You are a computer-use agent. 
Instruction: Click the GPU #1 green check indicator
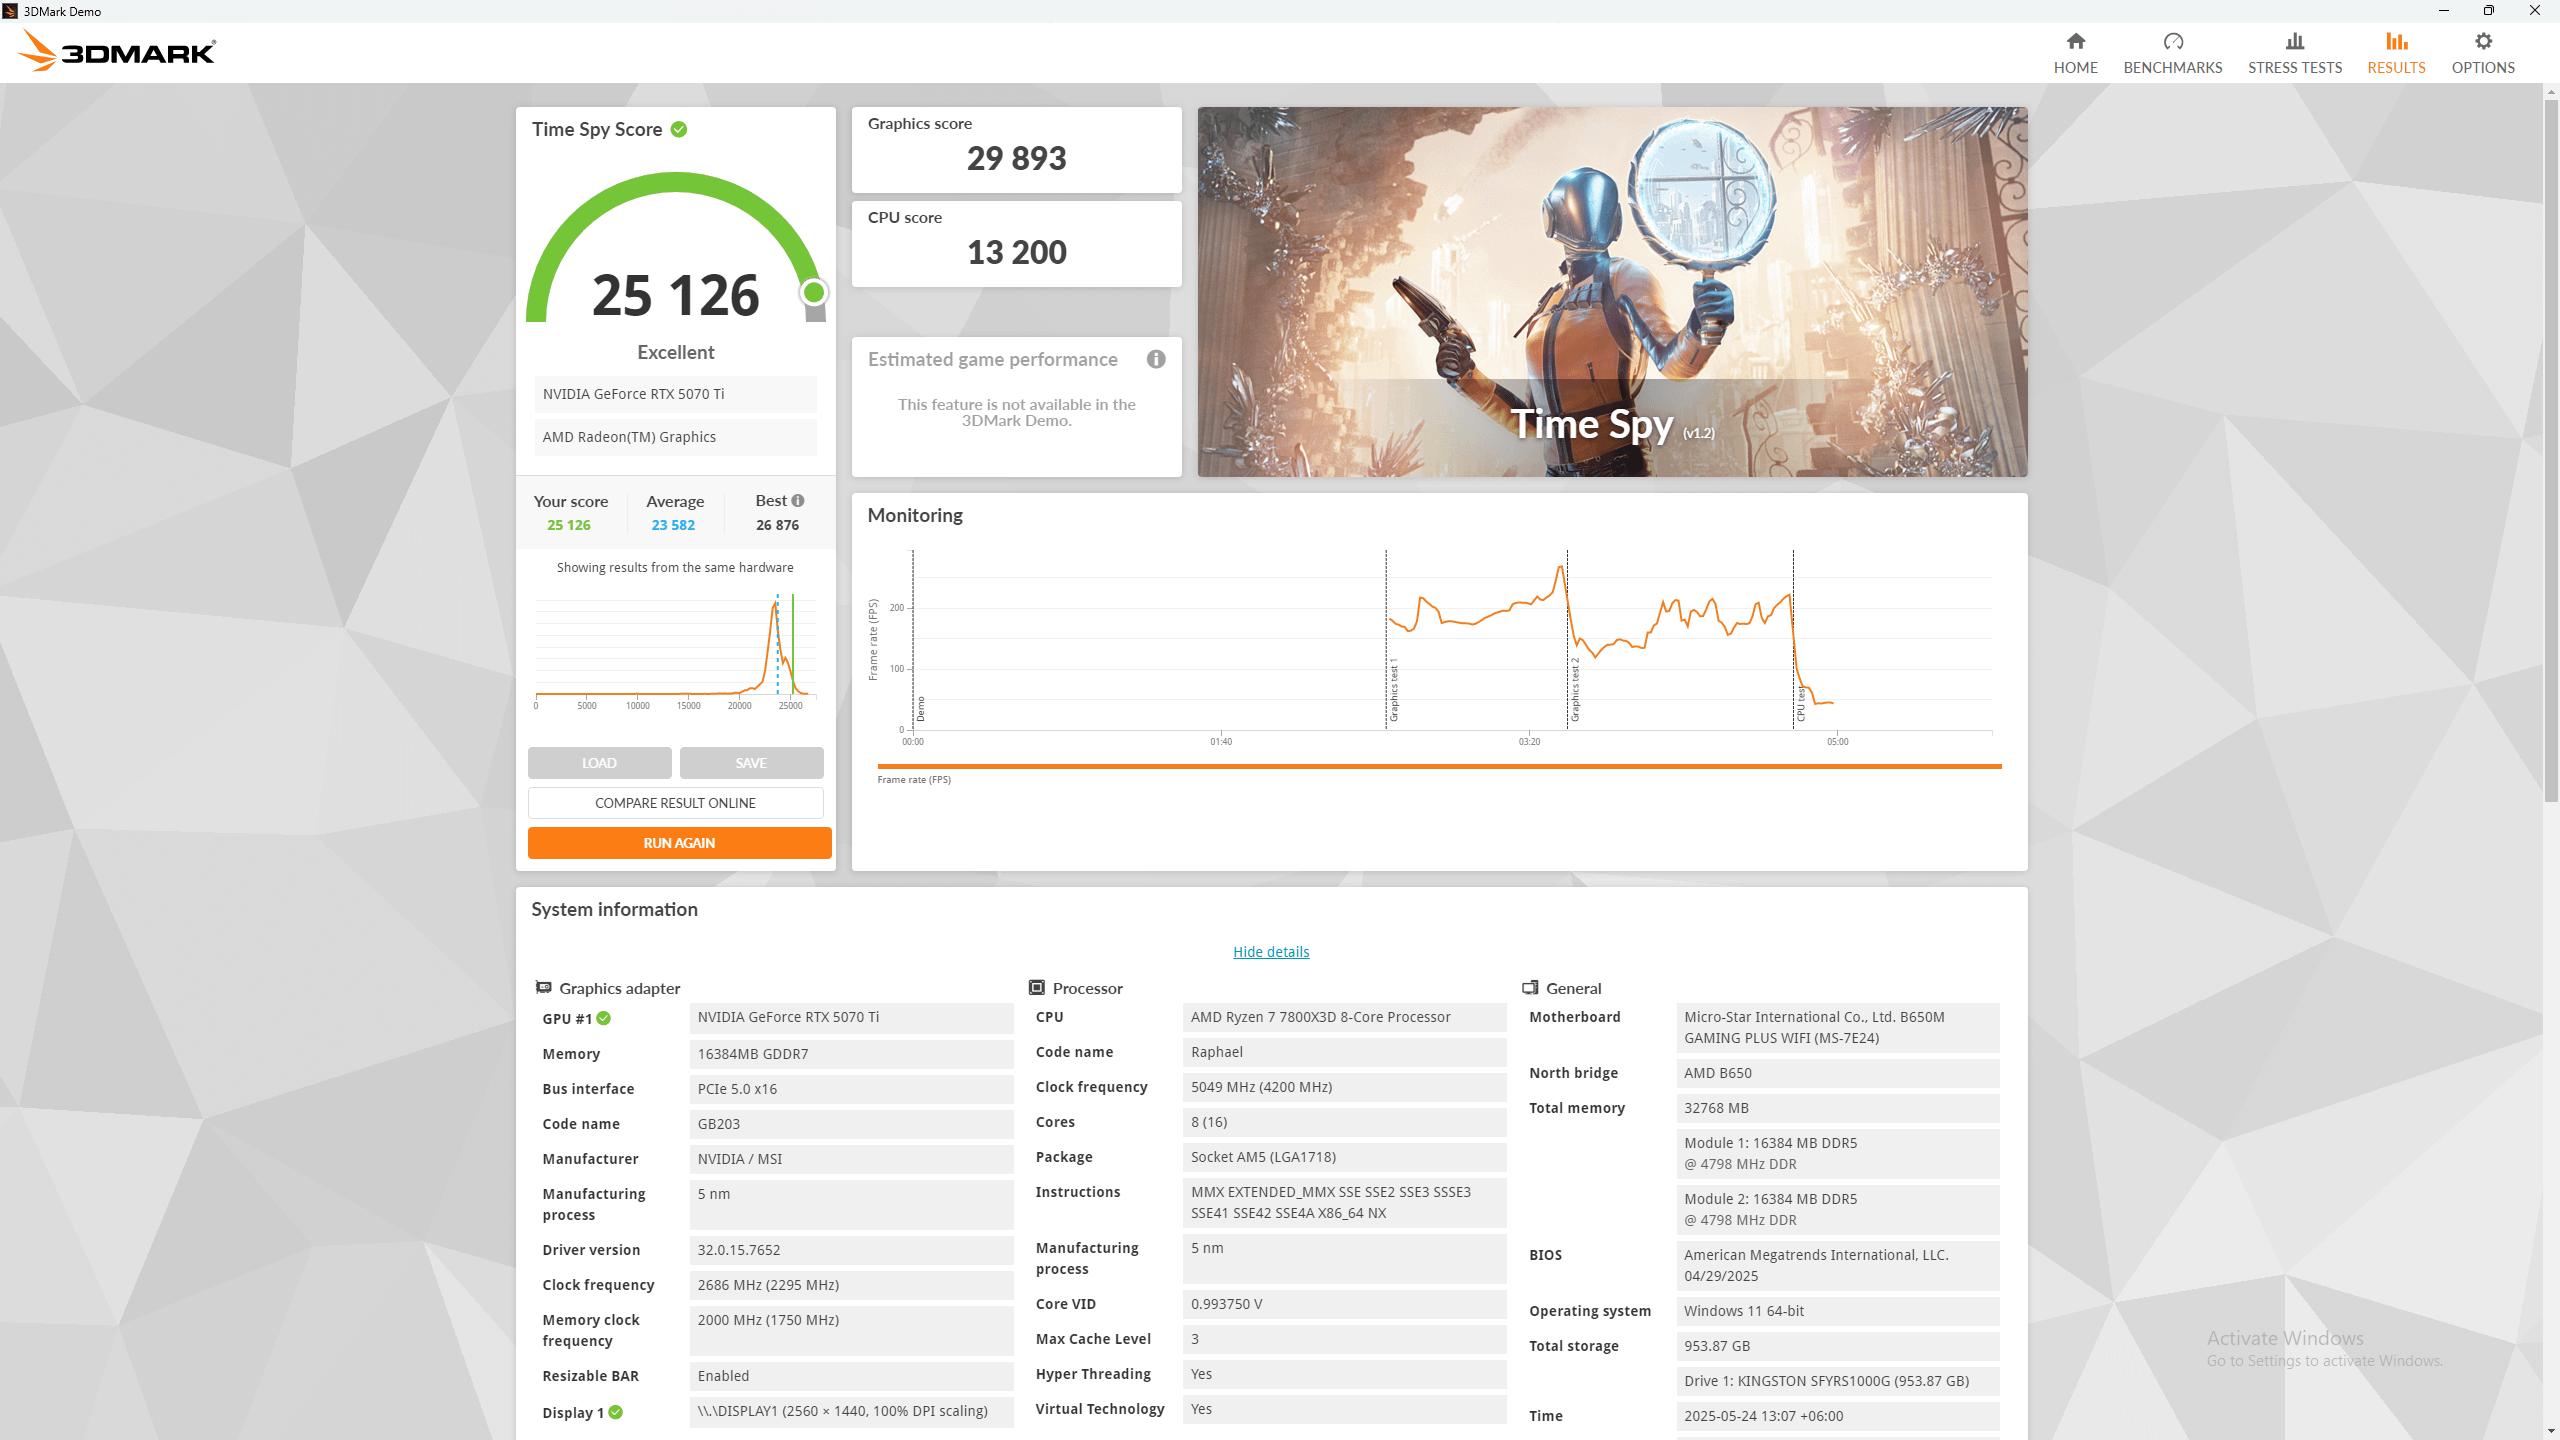click(x=604, y=1018)
